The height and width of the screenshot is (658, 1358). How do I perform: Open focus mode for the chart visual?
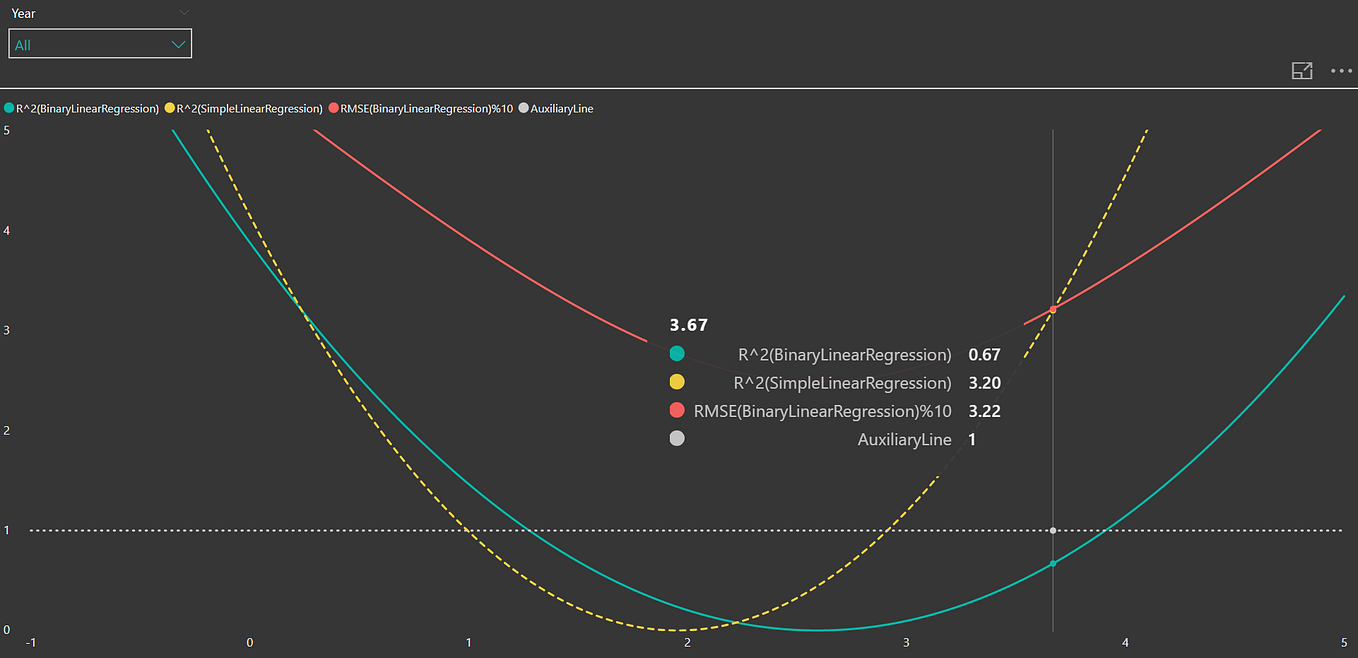(1302, 70)
